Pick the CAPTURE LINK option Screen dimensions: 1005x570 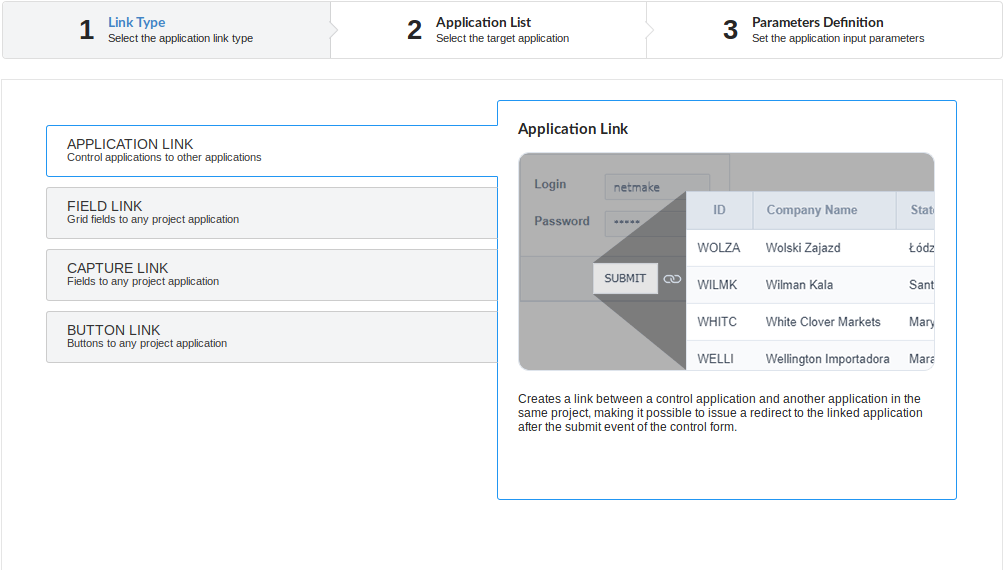pyautogui.click(x=271, y=274)
